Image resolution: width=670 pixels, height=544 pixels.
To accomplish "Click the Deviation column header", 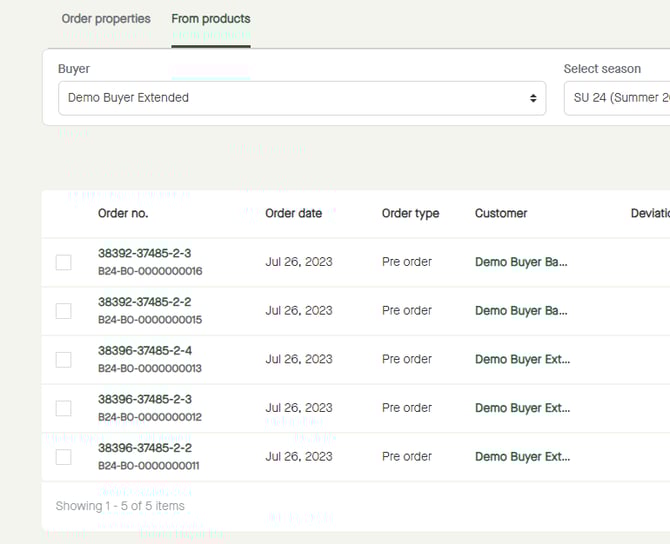I will 649,213.
